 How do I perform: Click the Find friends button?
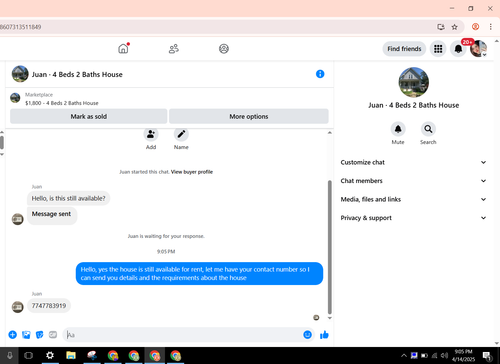(404, 49)
